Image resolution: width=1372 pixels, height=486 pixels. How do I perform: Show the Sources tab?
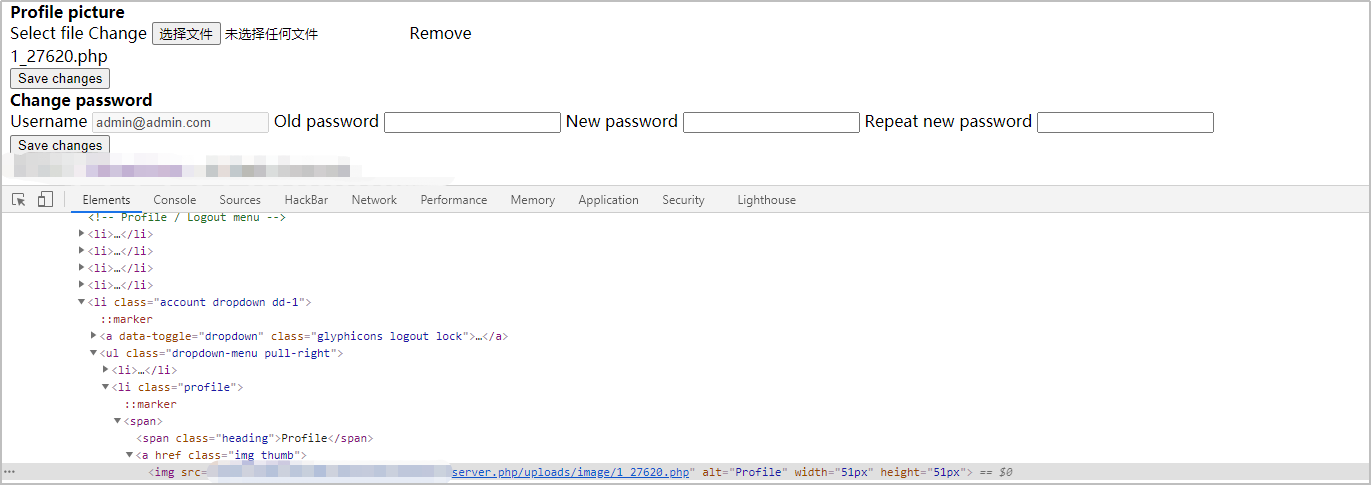[240, 200]
